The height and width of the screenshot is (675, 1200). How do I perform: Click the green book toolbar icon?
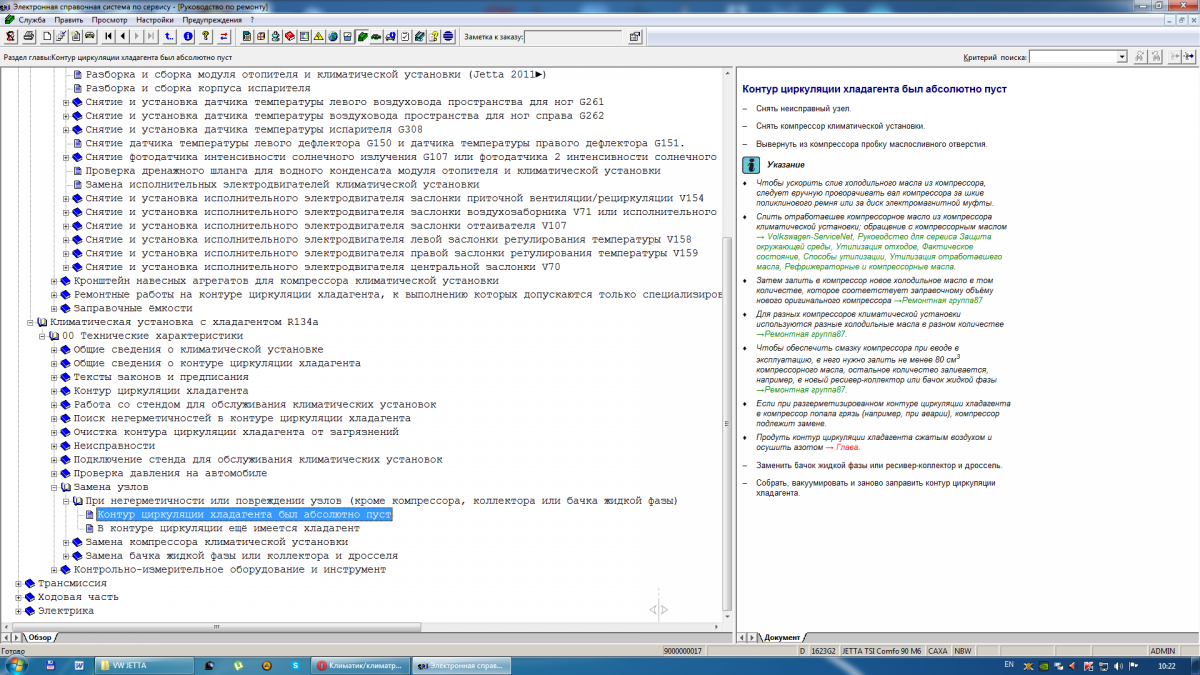(361, 37)
